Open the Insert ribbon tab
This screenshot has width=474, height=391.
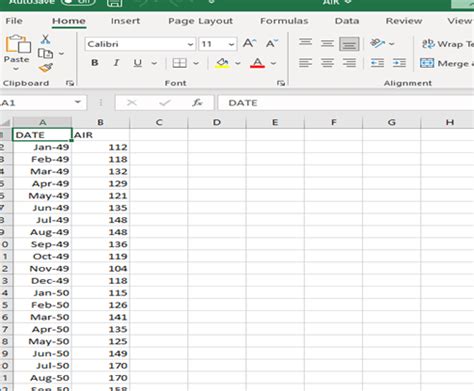(x=125, y=21)
